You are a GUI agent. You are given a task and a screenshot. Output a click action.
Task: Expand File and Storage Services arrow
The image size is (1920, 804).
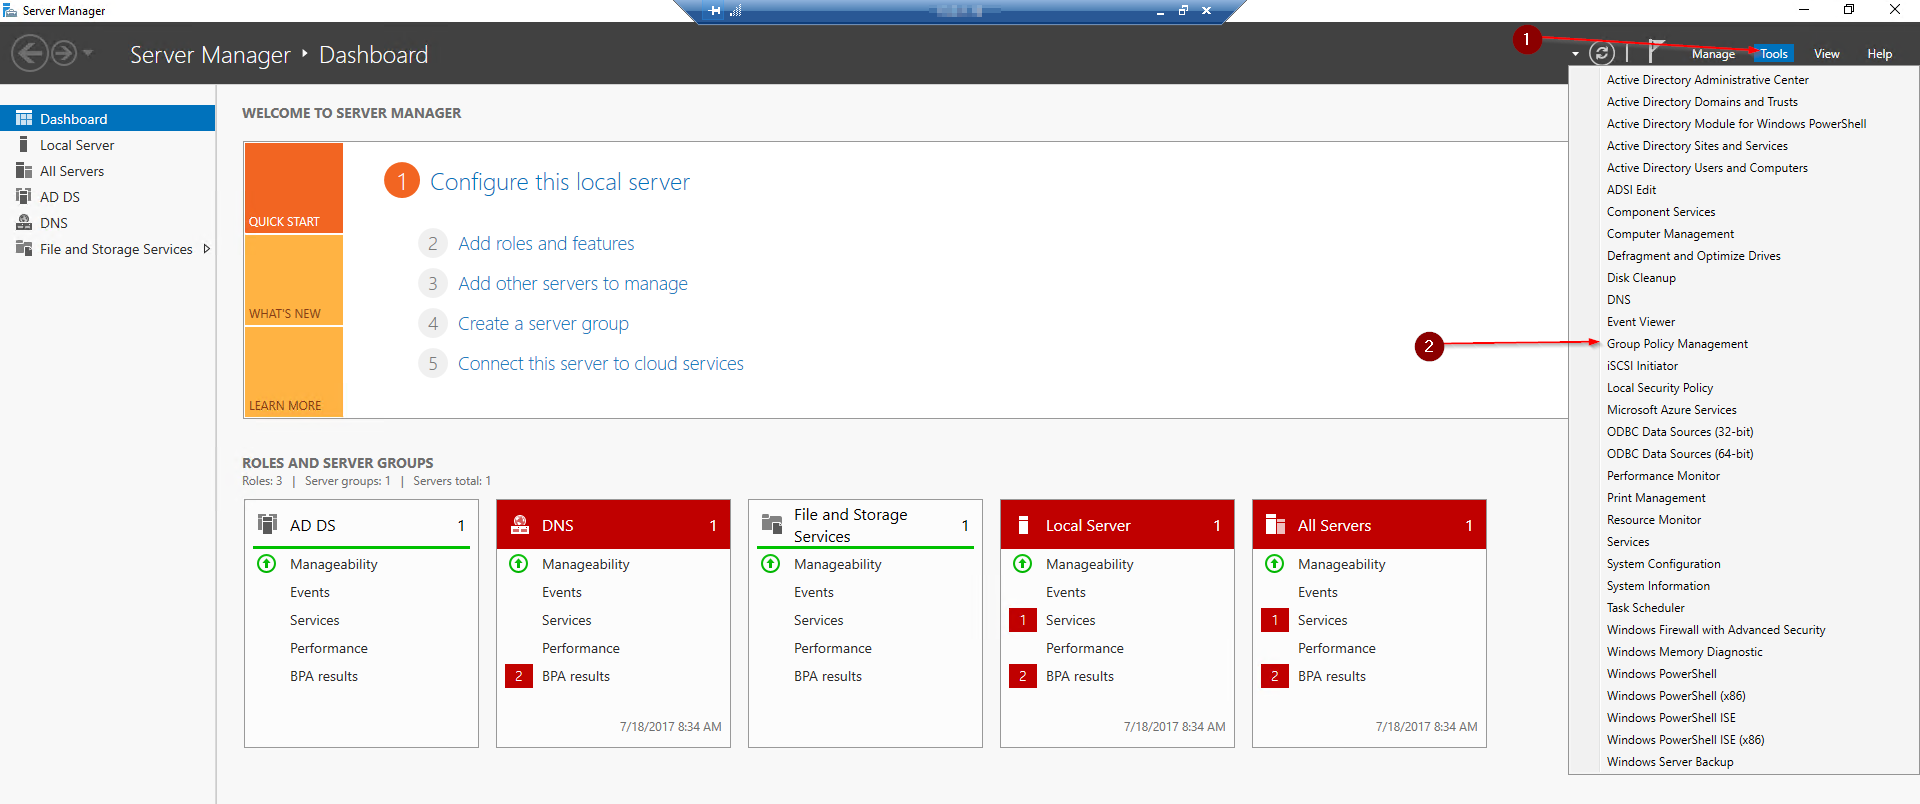(206, 249)
